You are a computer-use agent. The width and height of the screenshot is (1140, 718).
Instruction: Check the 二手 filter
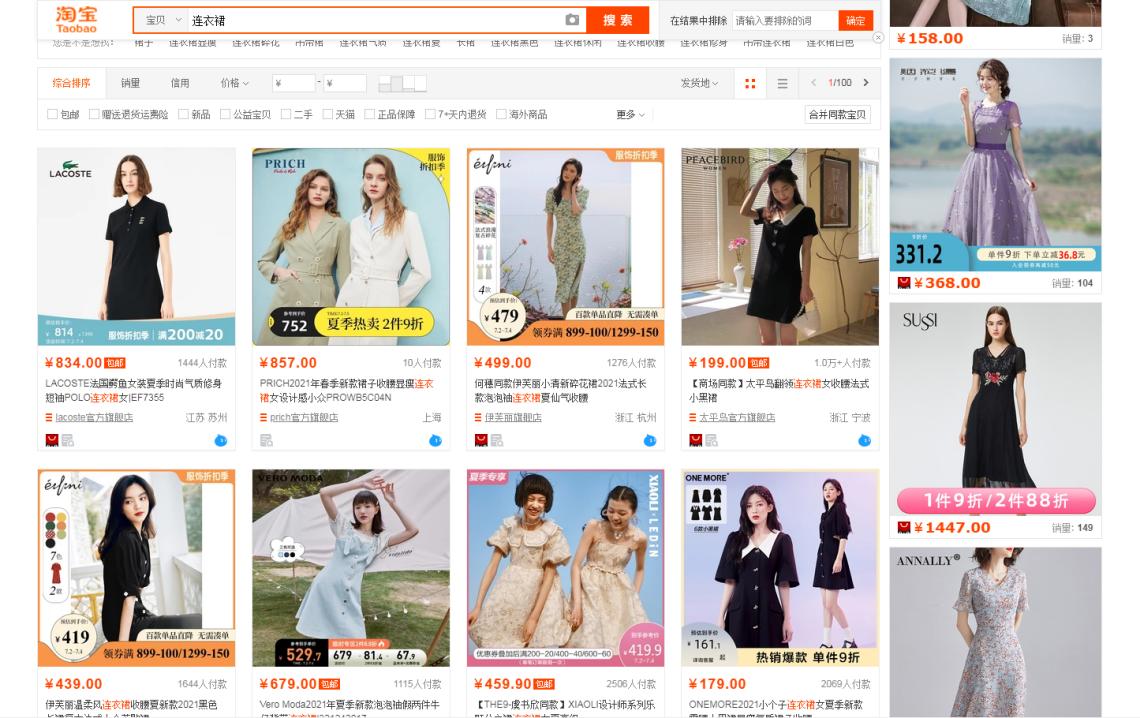click(x=286, y=114)
